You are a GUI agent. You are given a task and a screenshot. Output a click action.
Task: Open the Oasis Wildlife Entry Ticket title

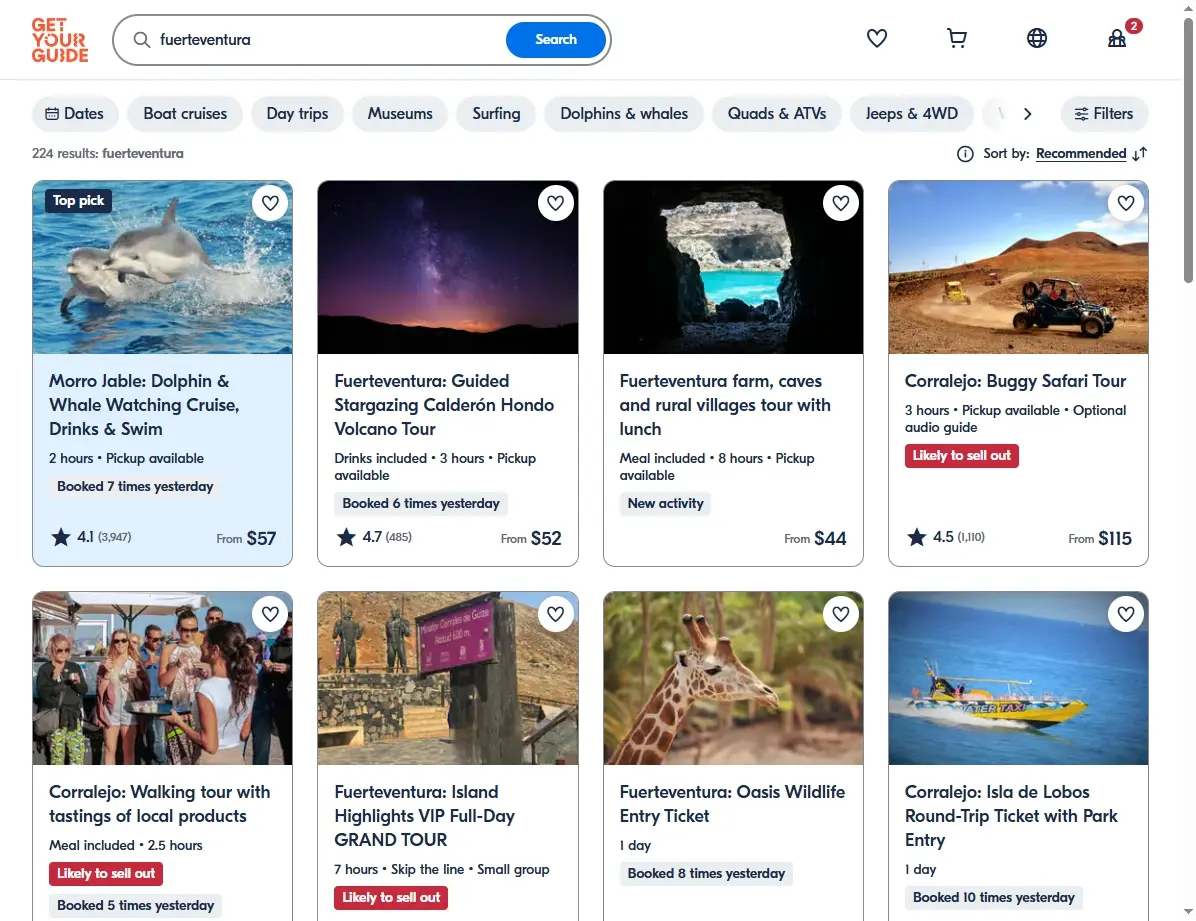point(732,803)
